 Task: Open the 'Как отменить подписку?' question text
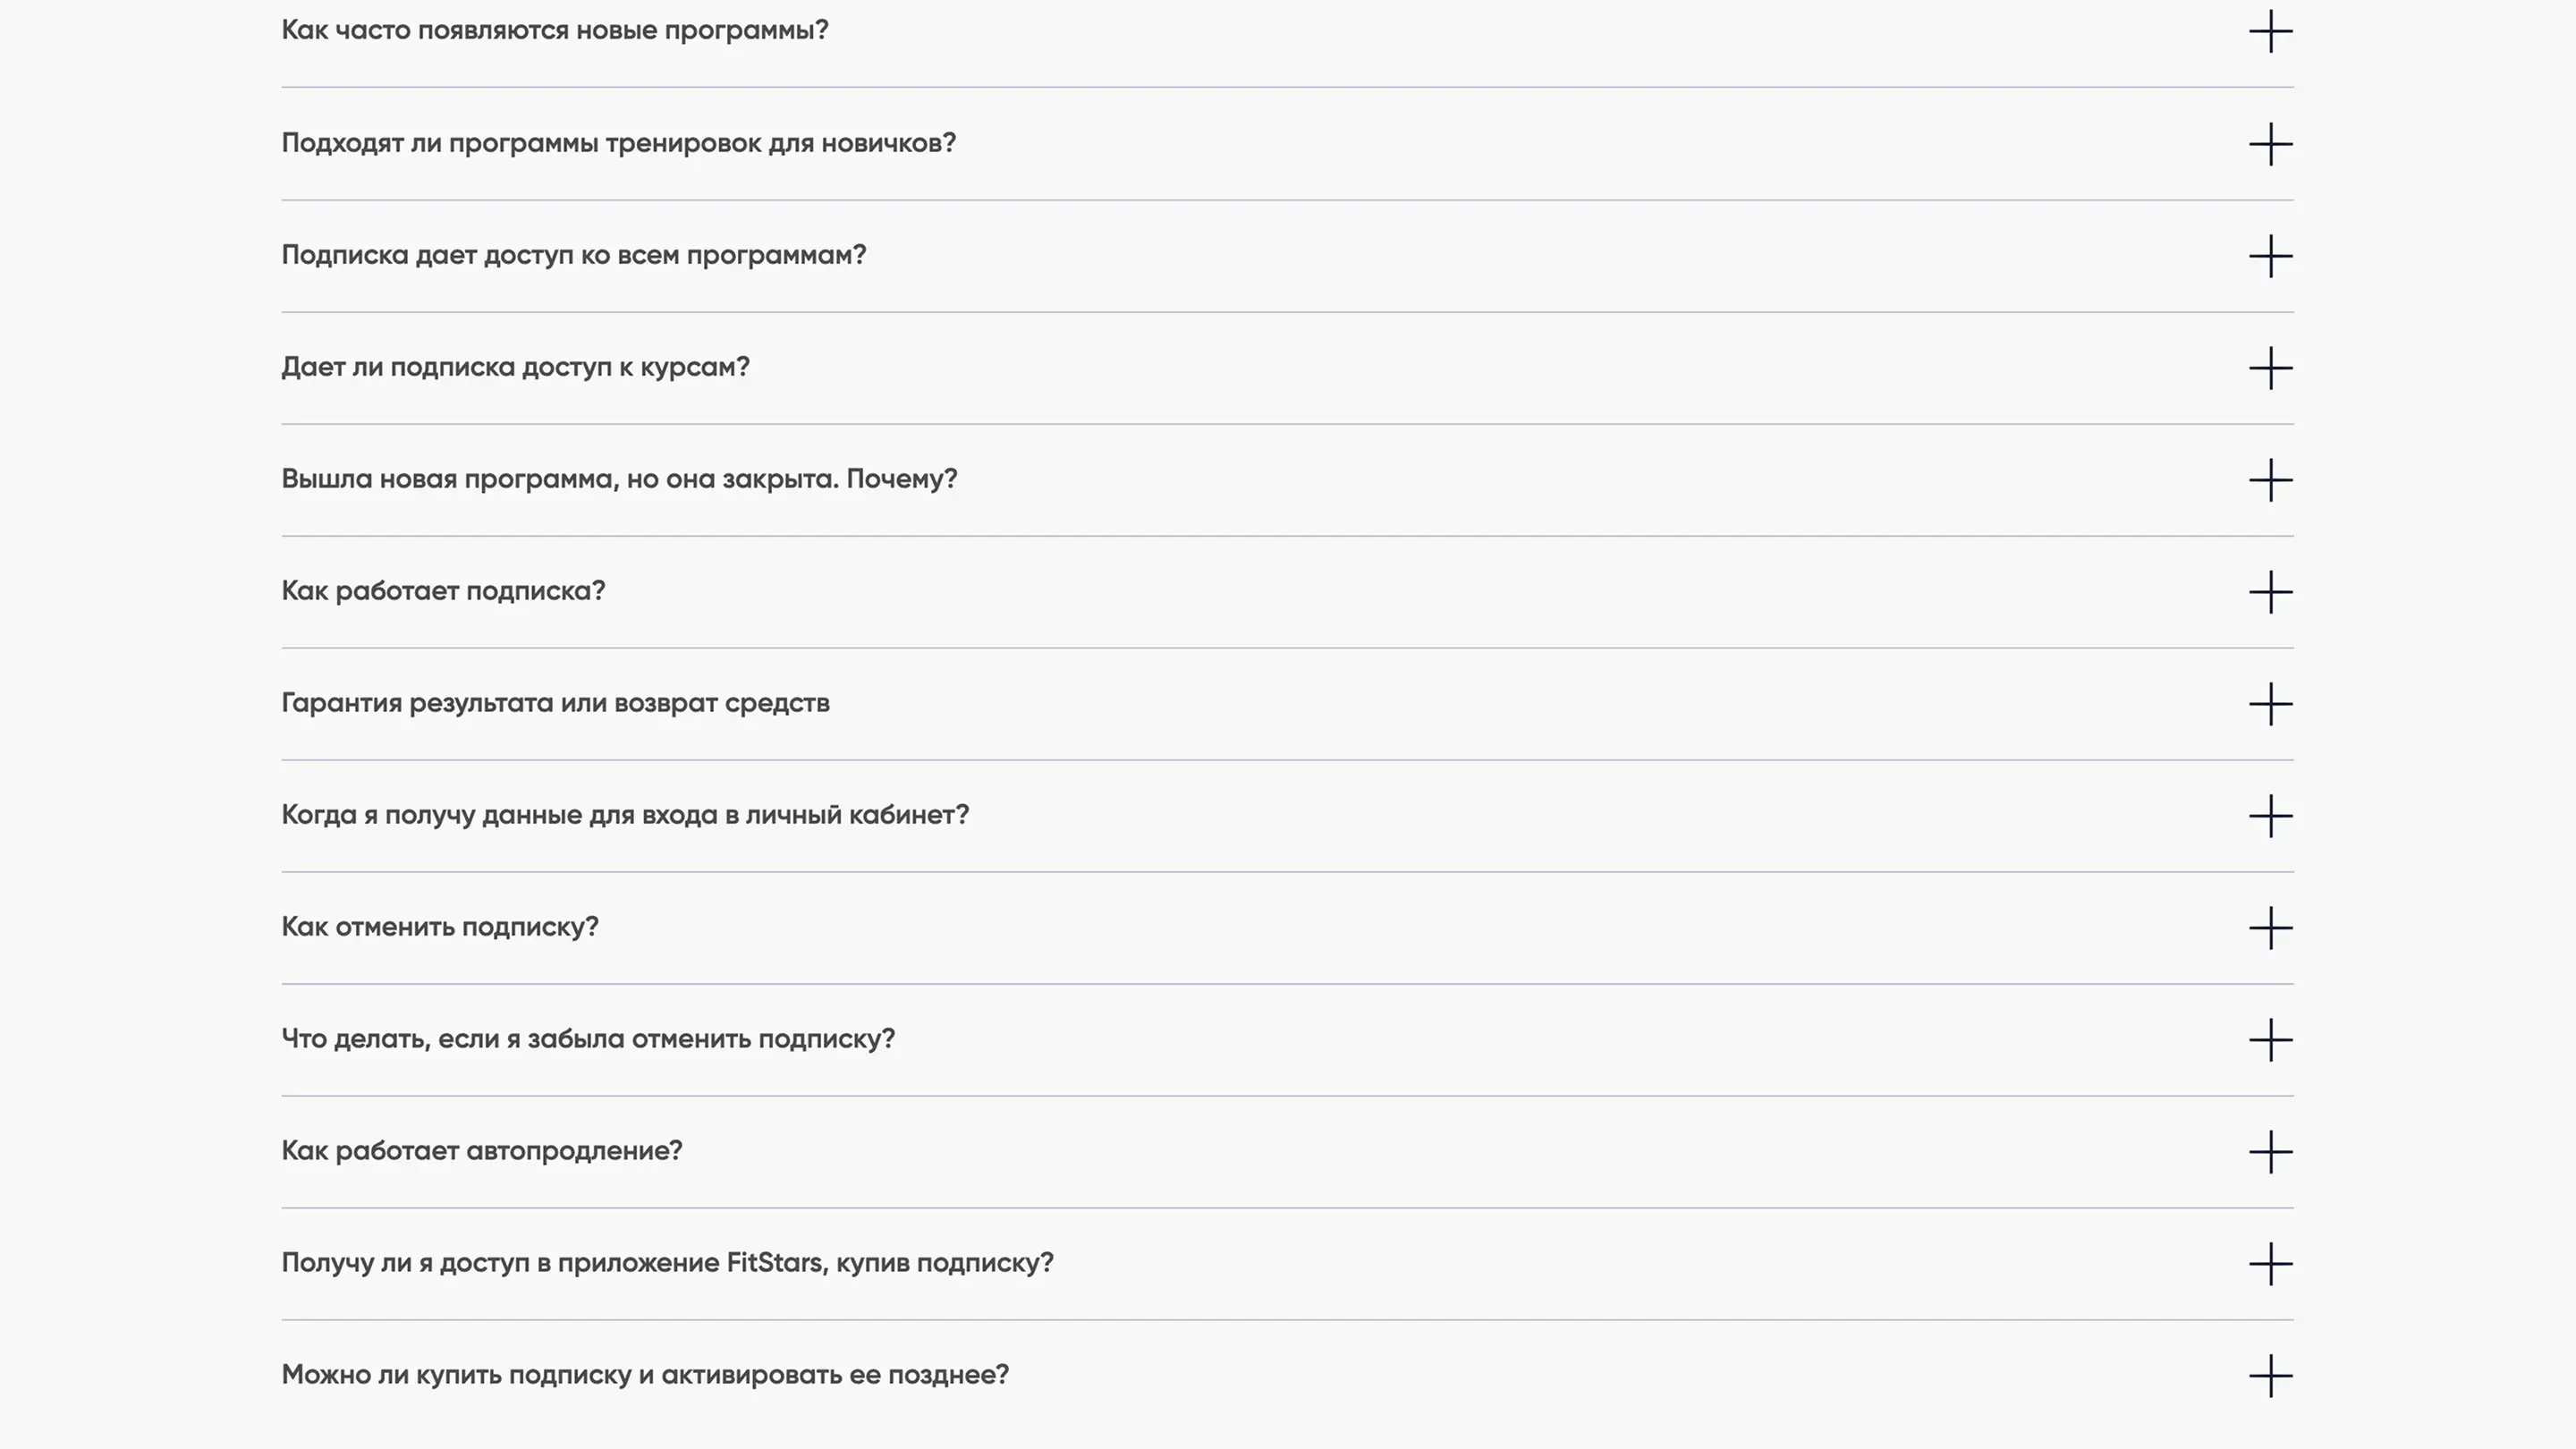pyautogui.click(x=440, y=927)
